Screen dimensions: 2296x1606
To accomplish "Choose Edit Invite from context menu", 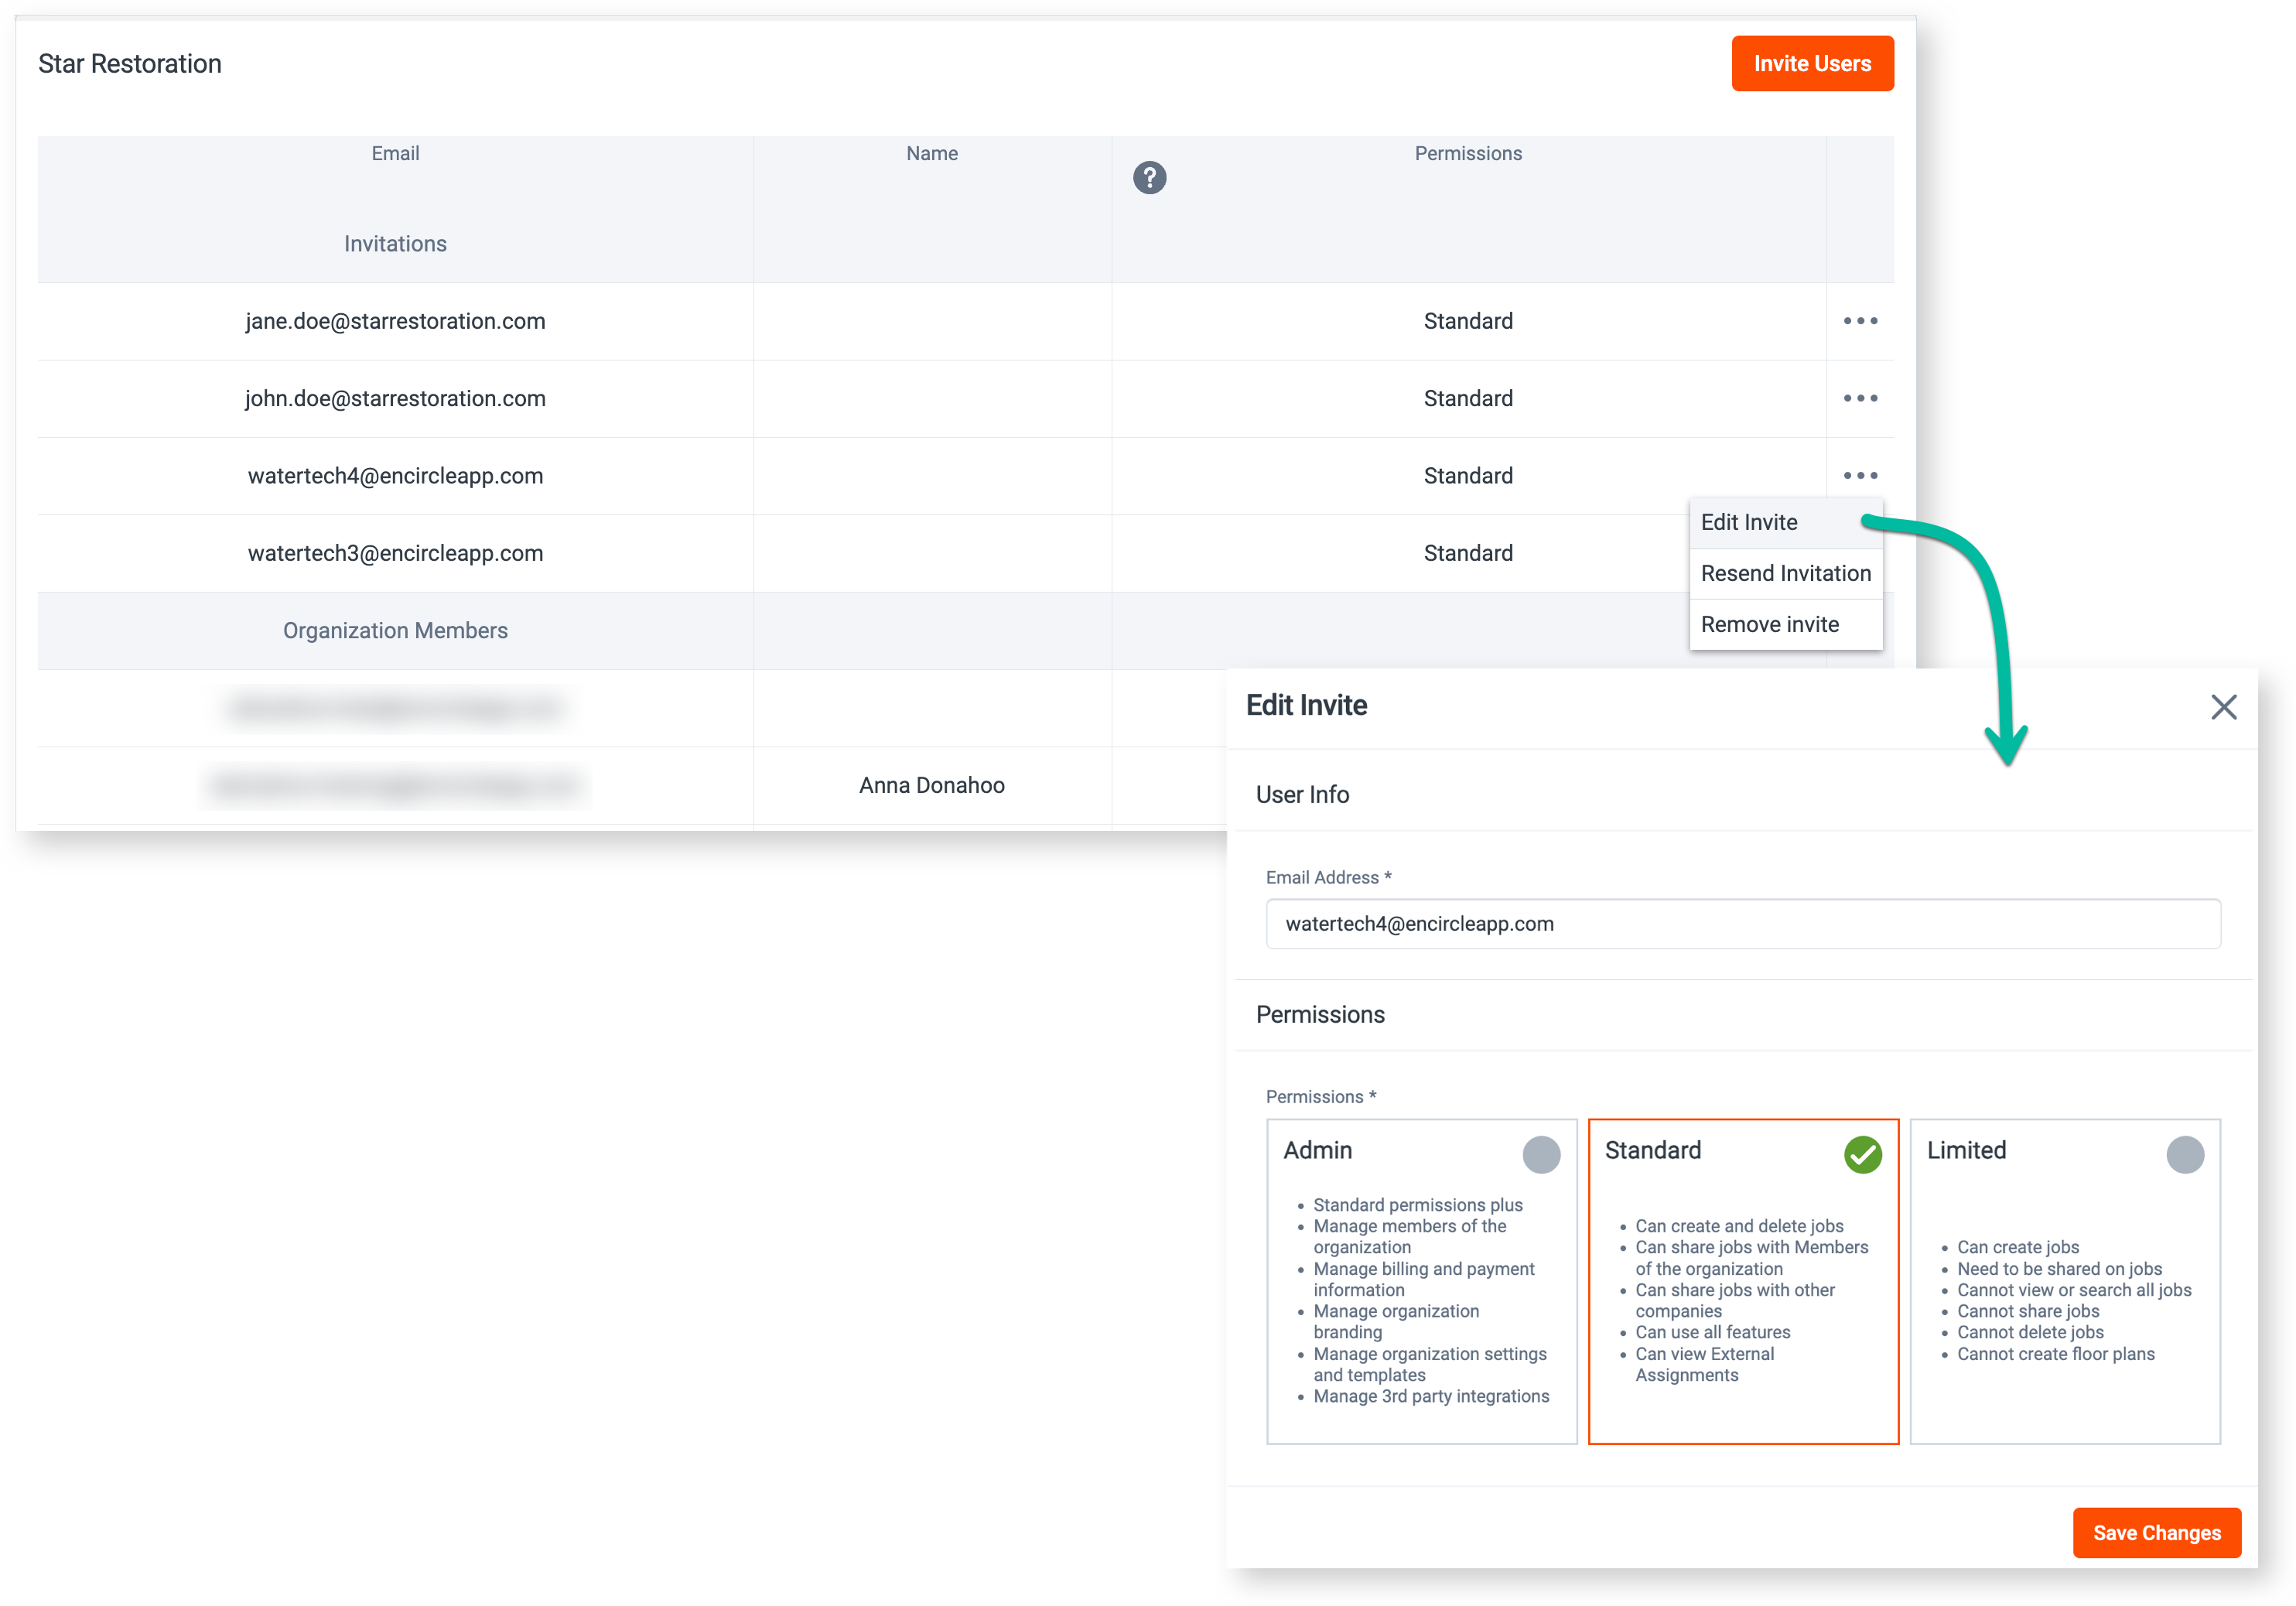I will (1749, 522).
